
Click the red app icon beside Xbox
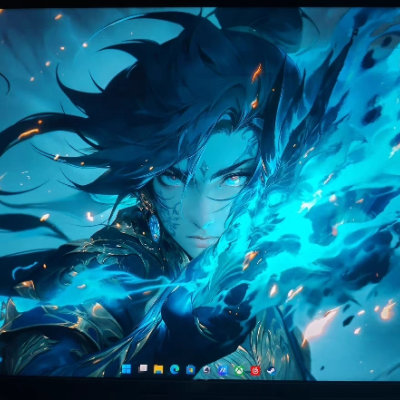255,370
